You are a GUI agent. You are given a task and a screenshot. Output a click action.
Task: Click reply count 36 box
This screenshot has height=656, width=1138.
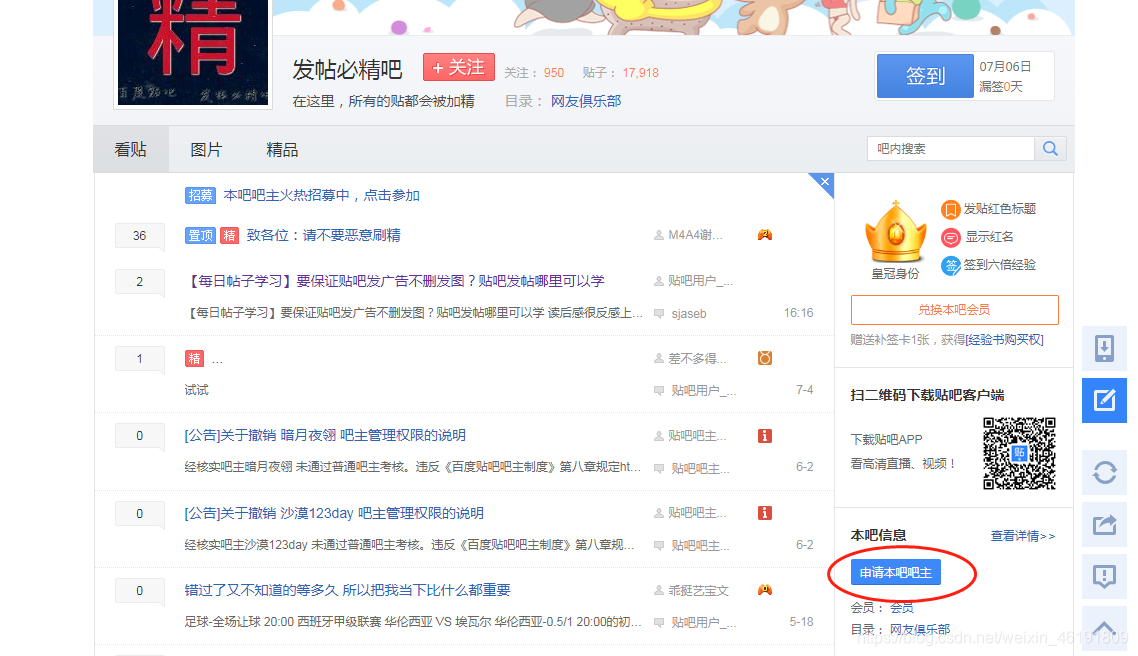(x=139, y=235)
